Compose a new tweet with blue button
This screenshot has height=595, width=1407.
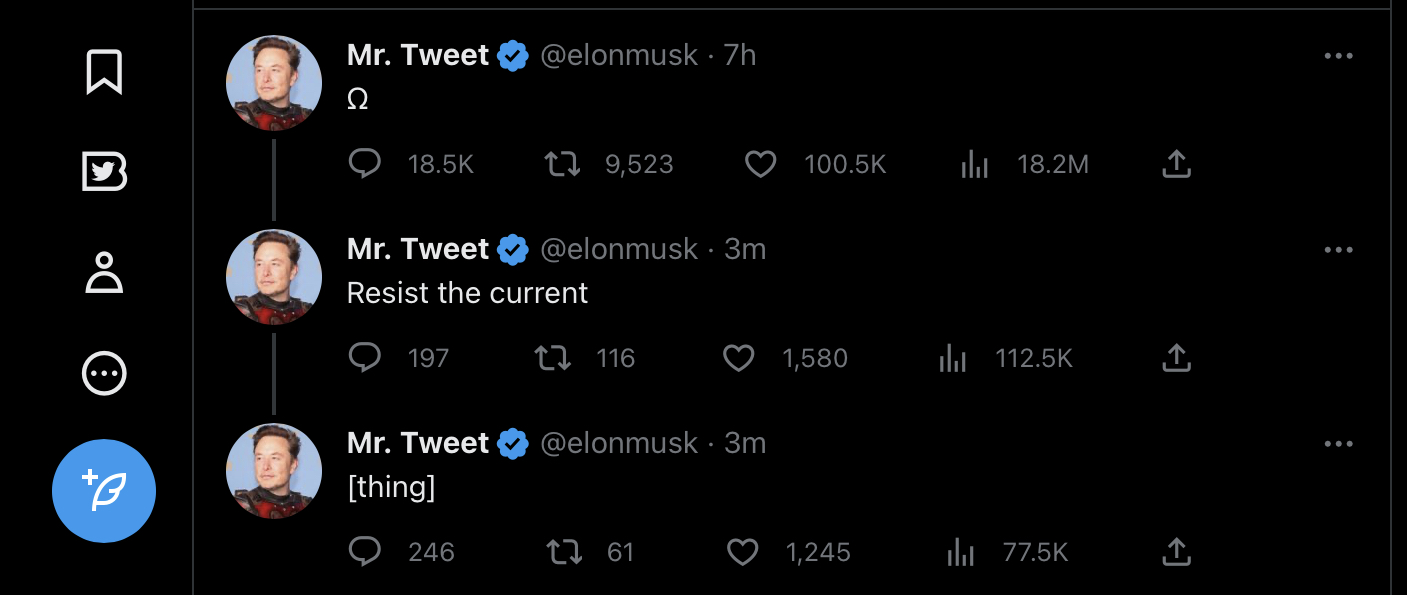pos(104,491)
